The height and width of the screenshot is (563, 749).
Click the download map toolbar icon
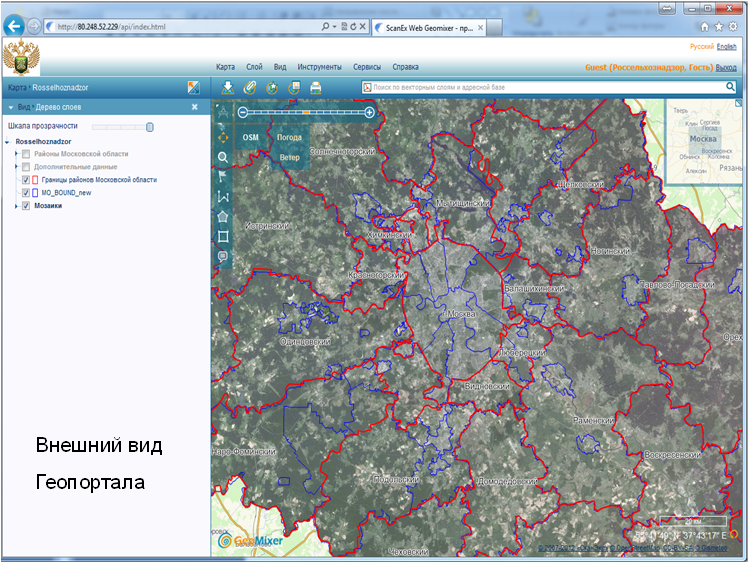pyautogui.click(x=228, y=87)
